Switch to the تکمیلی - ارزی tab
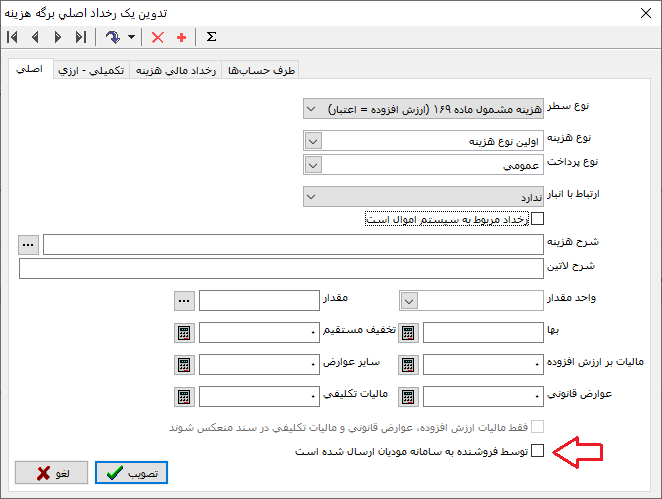 [x=91, y=71]
